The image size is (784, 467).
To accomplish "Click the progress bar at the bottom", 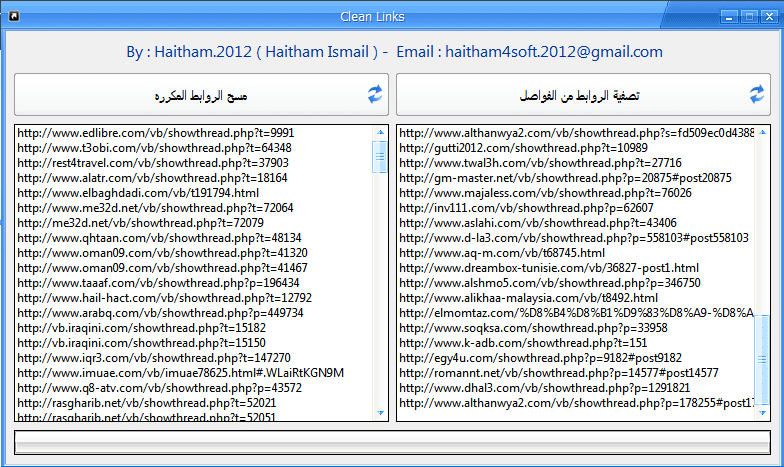I will 392,442.
